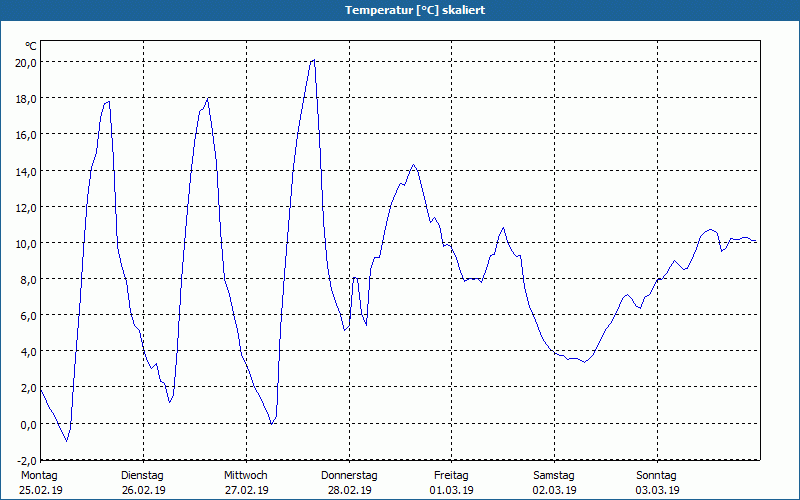This screenshot has height=500, width=800.
Task: Click the Mittwoch day label
Action: coord(245,476)
